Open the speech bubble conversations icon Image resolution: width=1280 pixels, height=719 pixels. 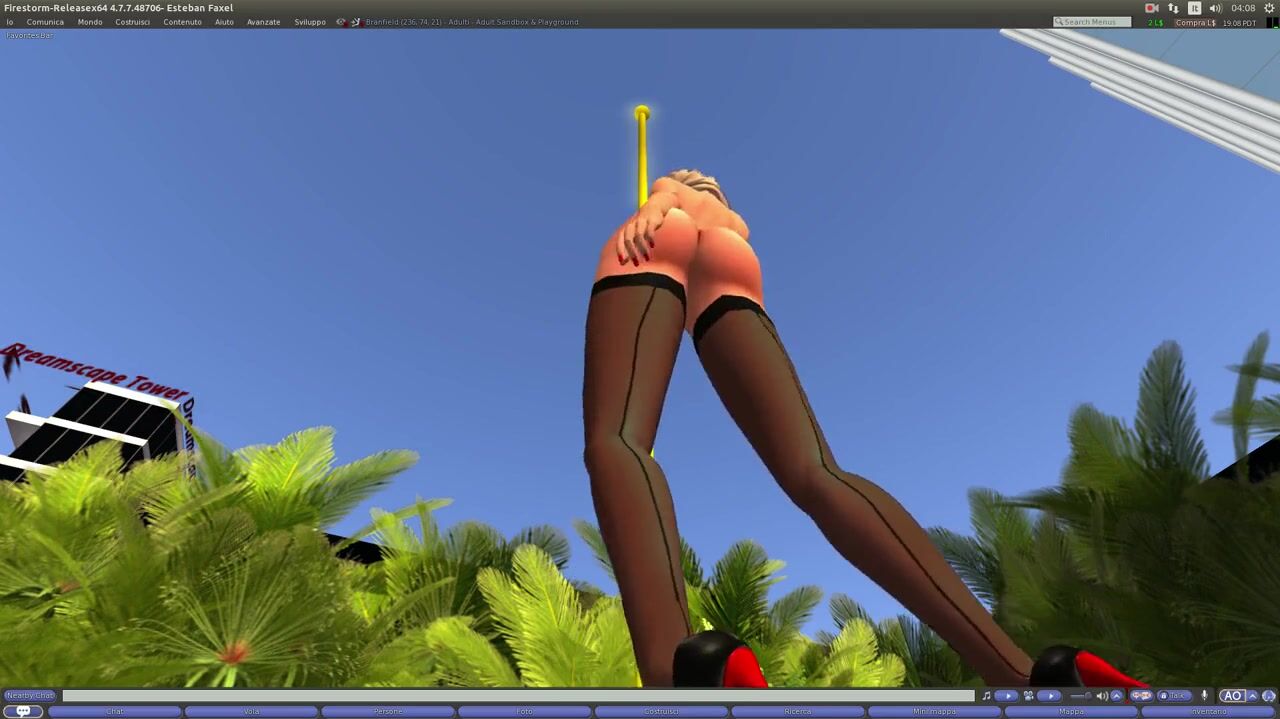(23, 711)
